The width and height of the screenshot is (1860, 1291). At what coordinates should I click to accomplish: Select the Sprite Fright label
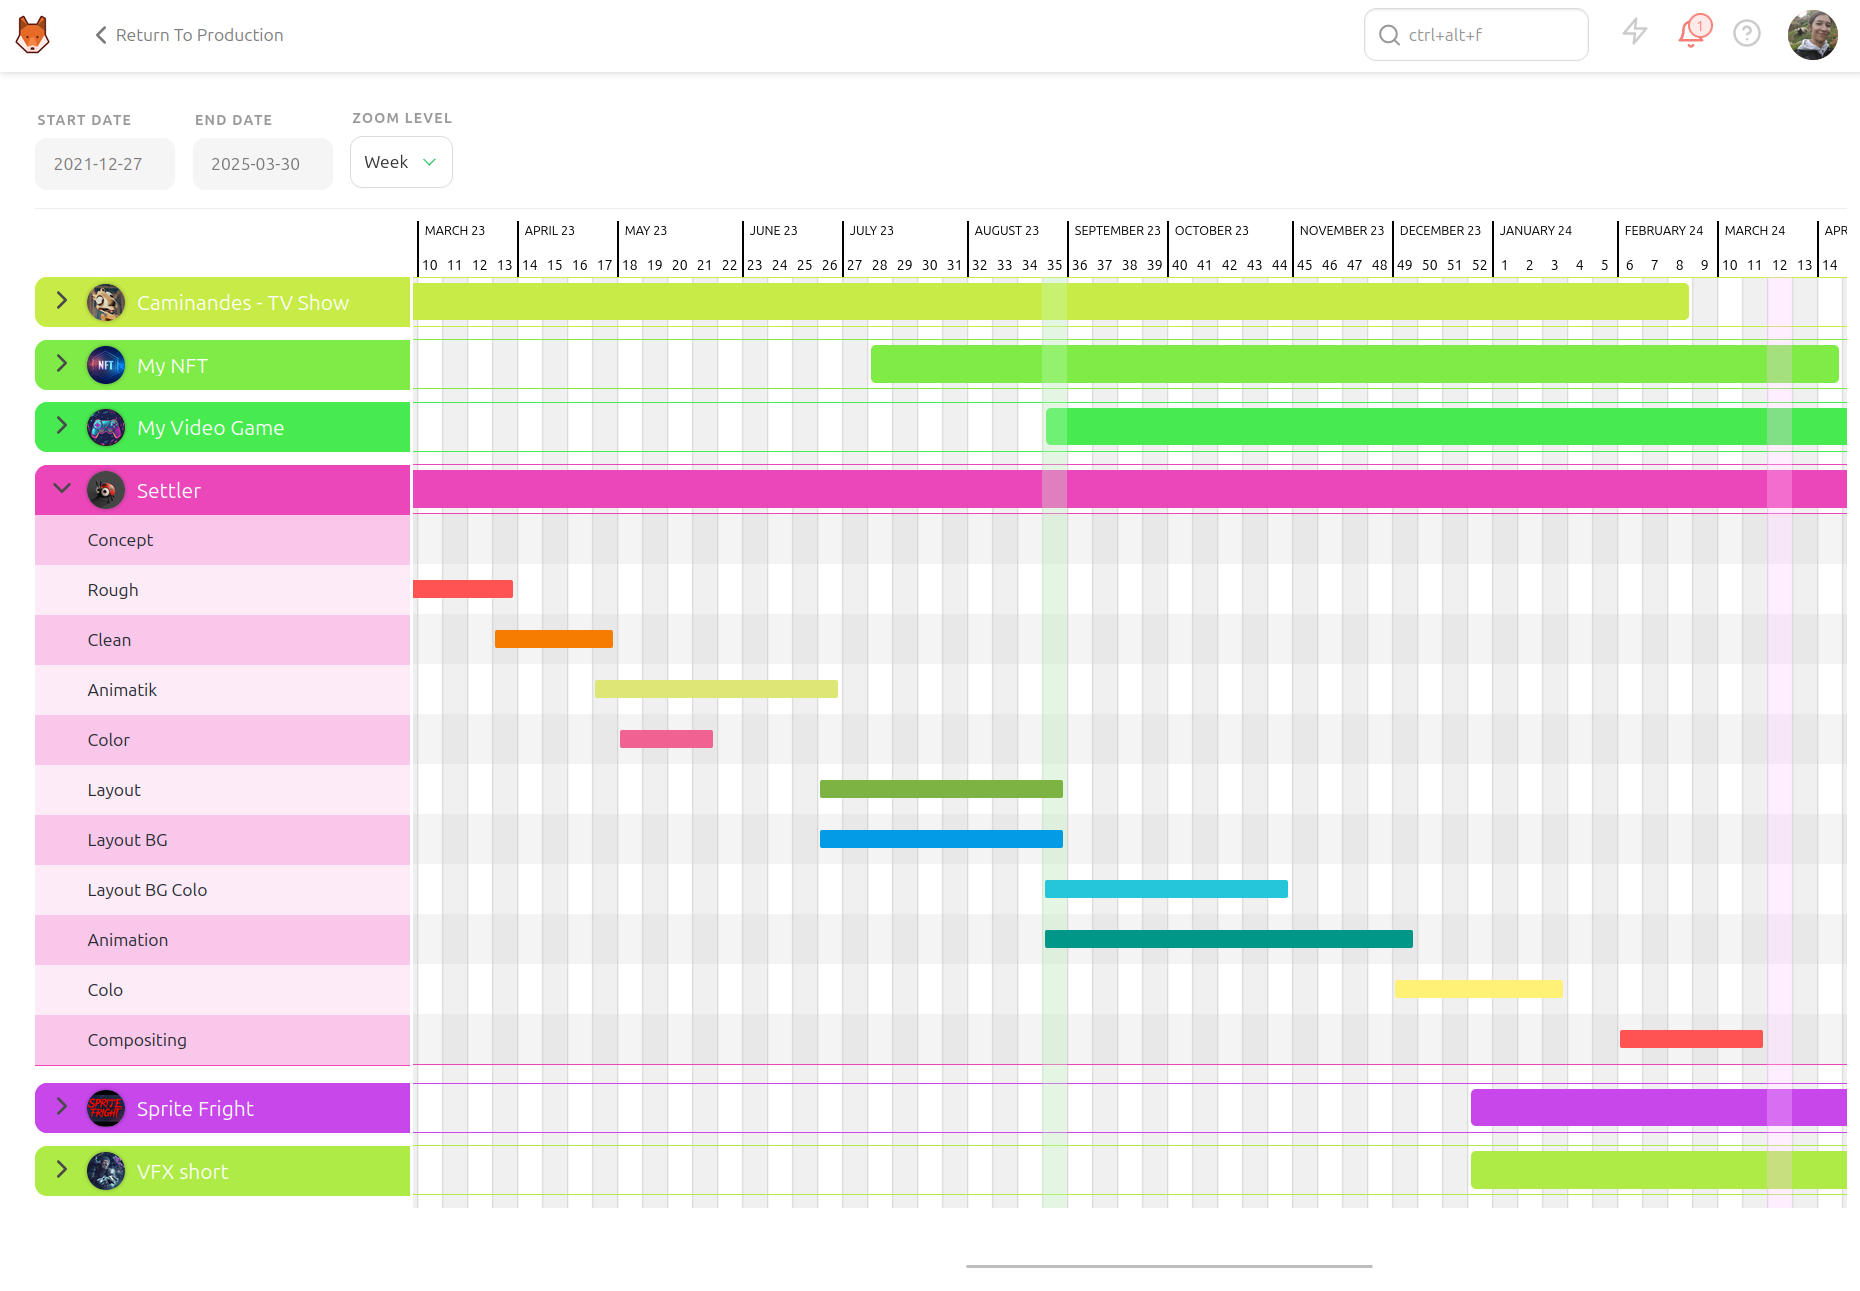click(x=195, y=1109)
